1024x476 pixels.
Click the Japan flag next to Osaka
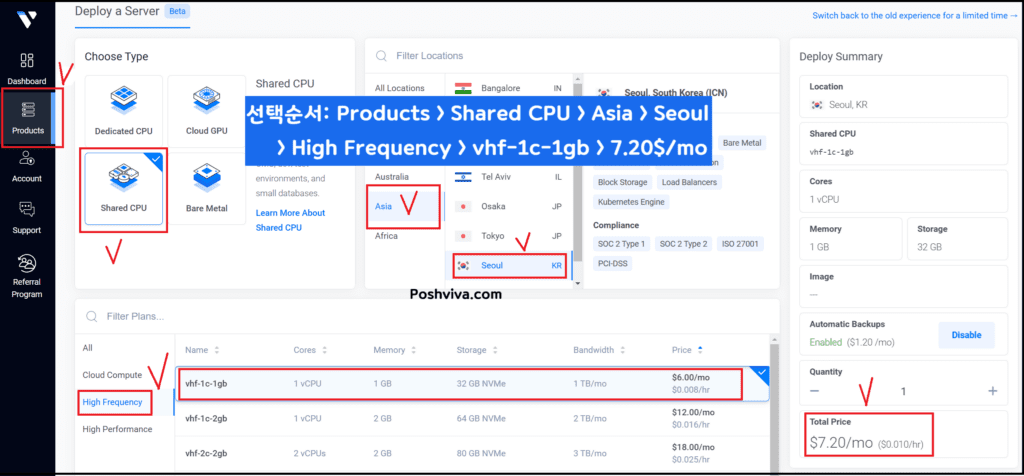coord(463,206)
